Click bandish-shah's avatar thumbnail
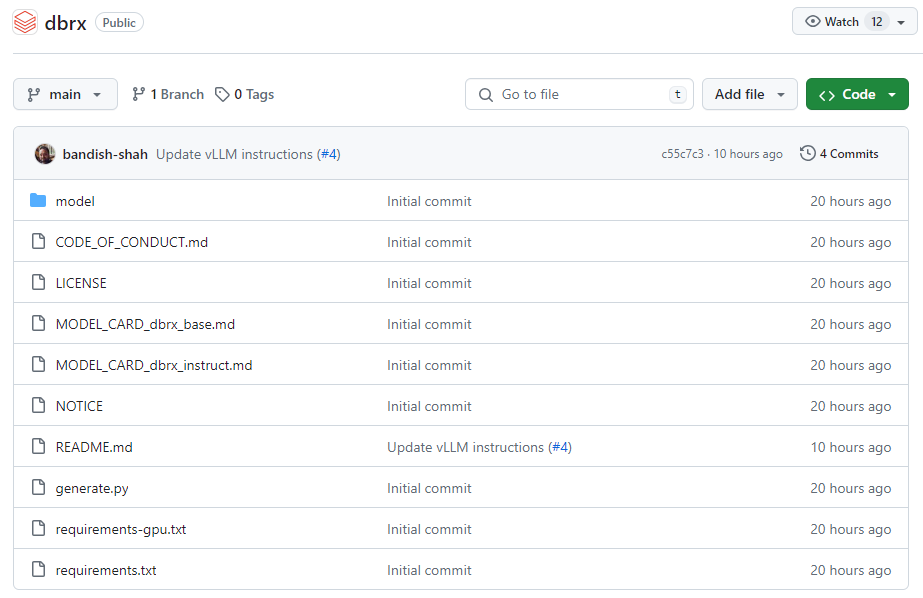Screen dimensions: 923x598 (x=44, y=153)
